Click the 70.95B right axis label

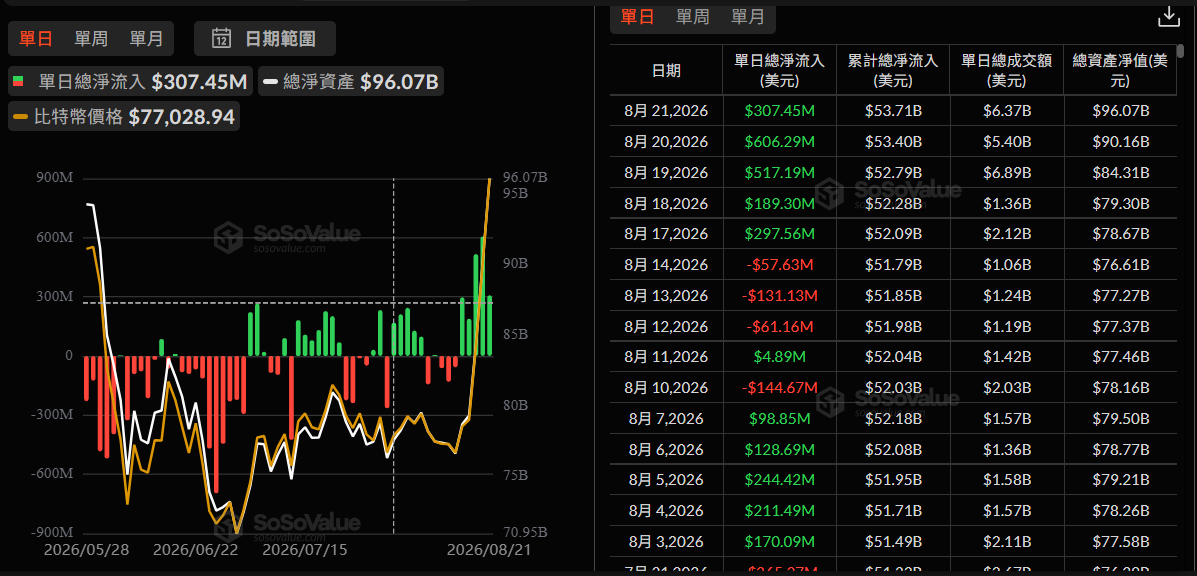525,532
